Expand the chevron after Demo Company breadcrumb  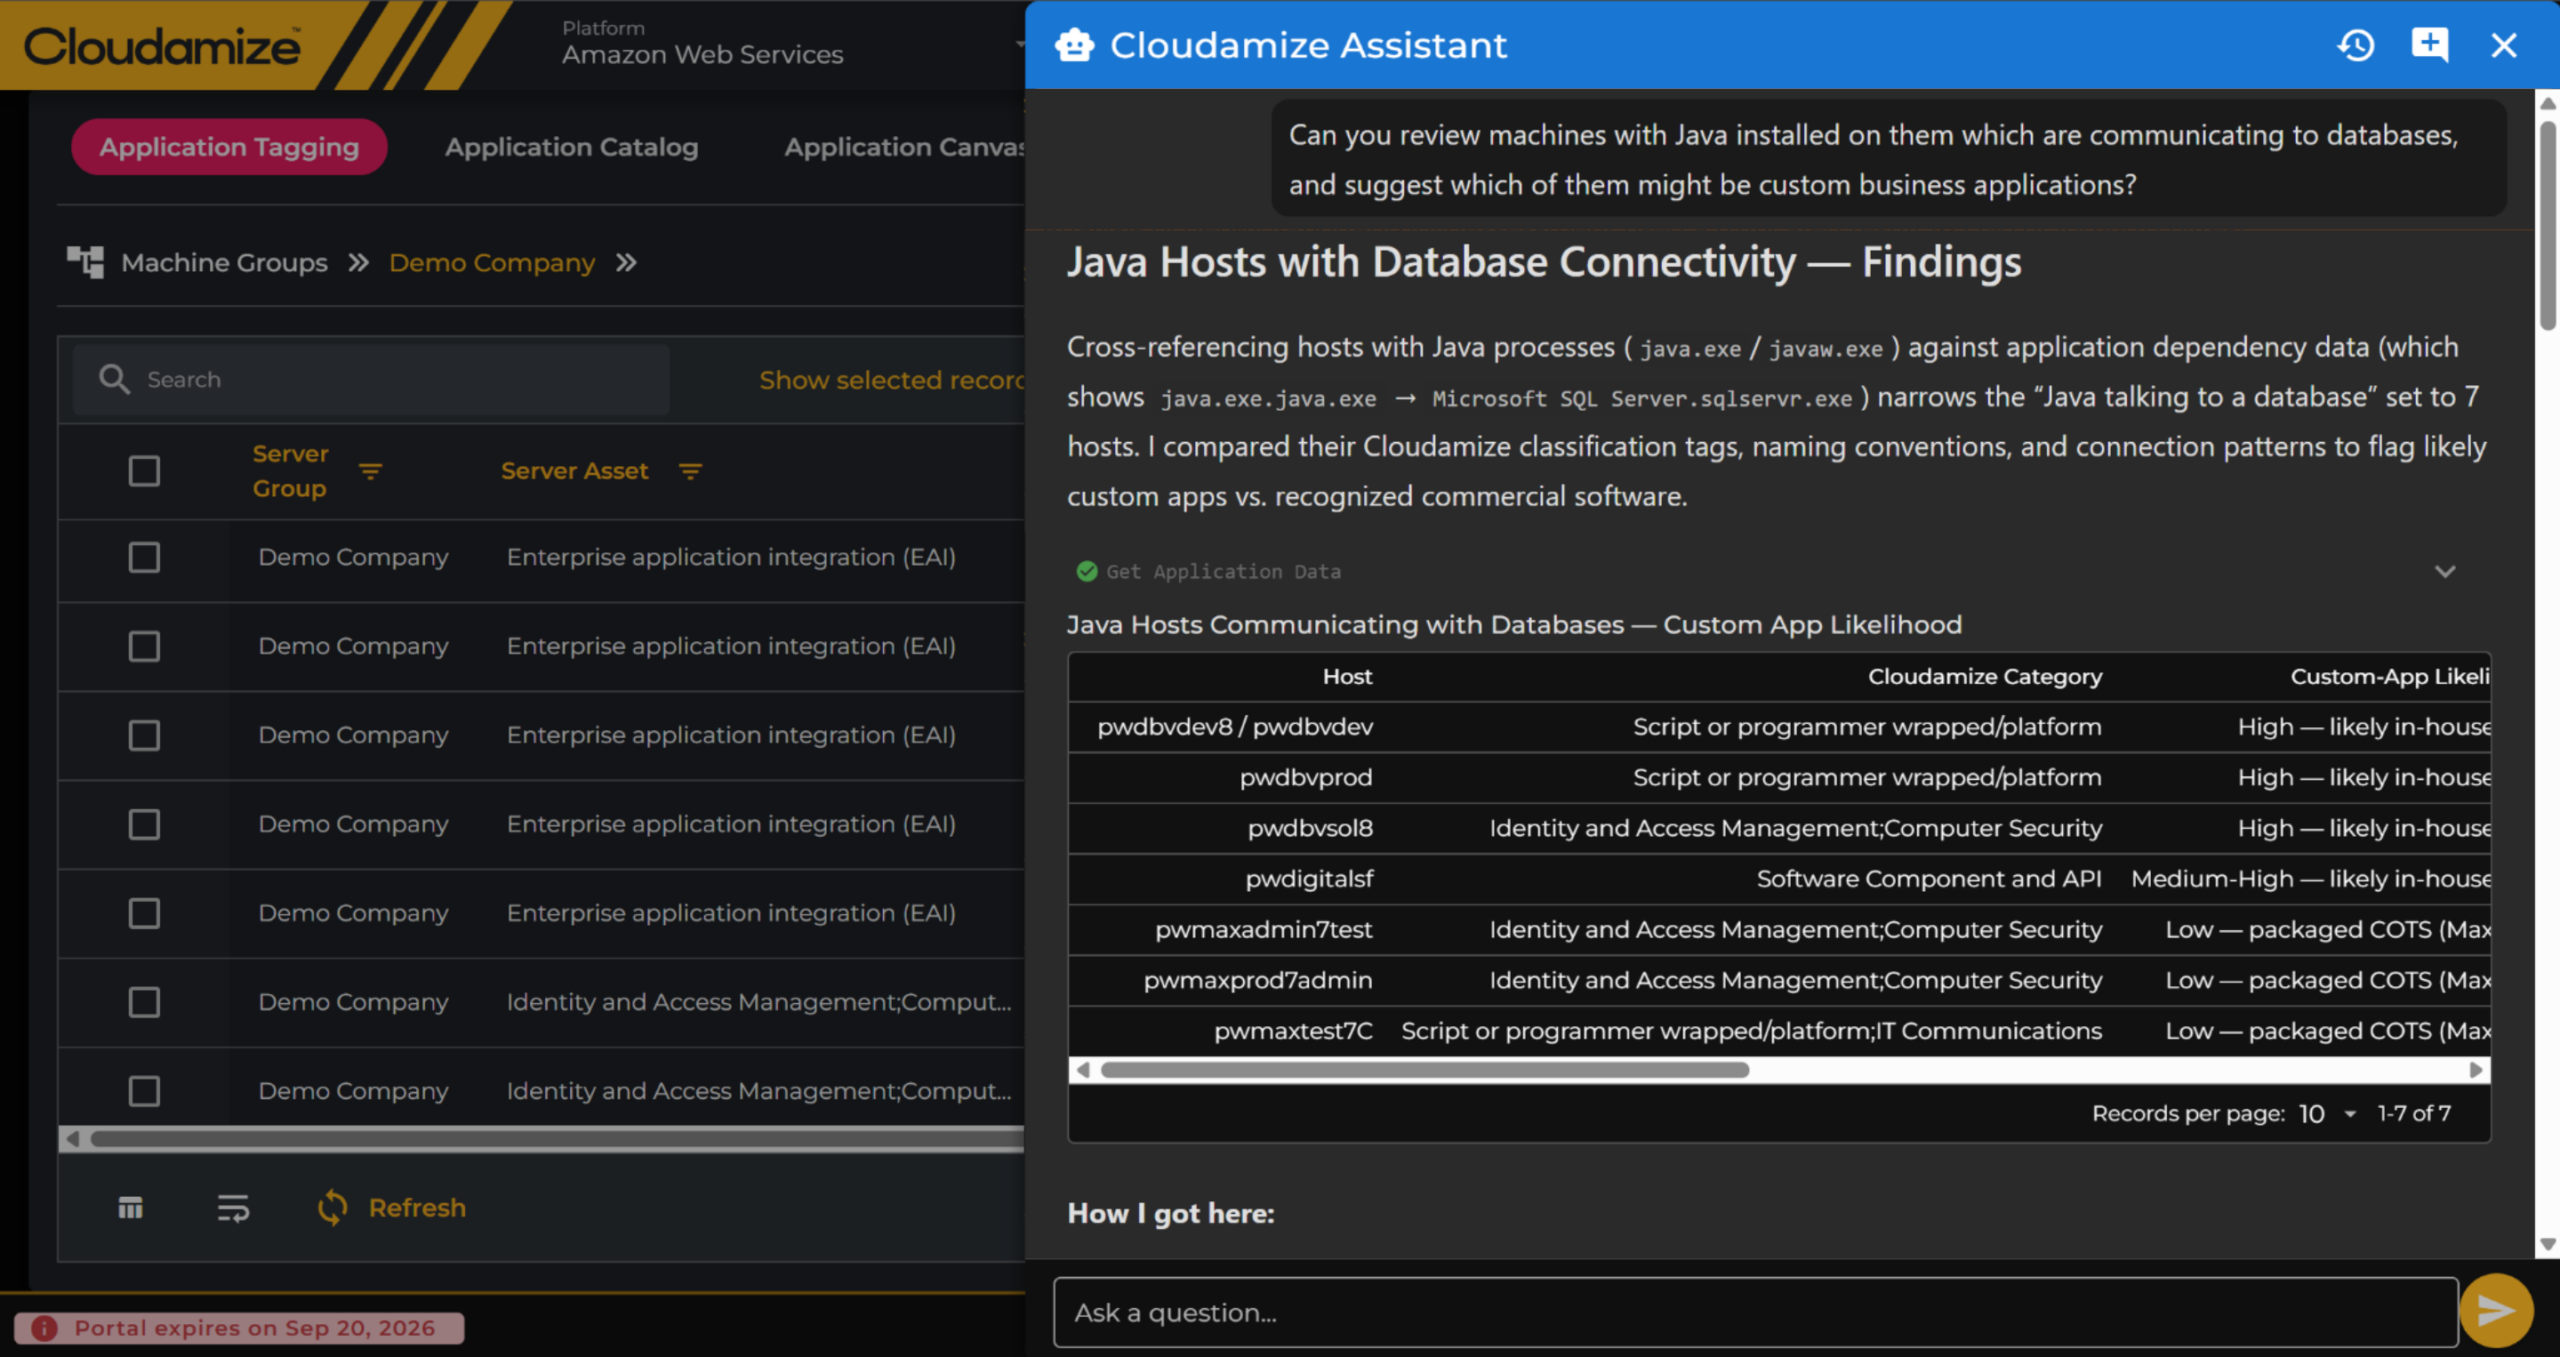tap(626, 262)
